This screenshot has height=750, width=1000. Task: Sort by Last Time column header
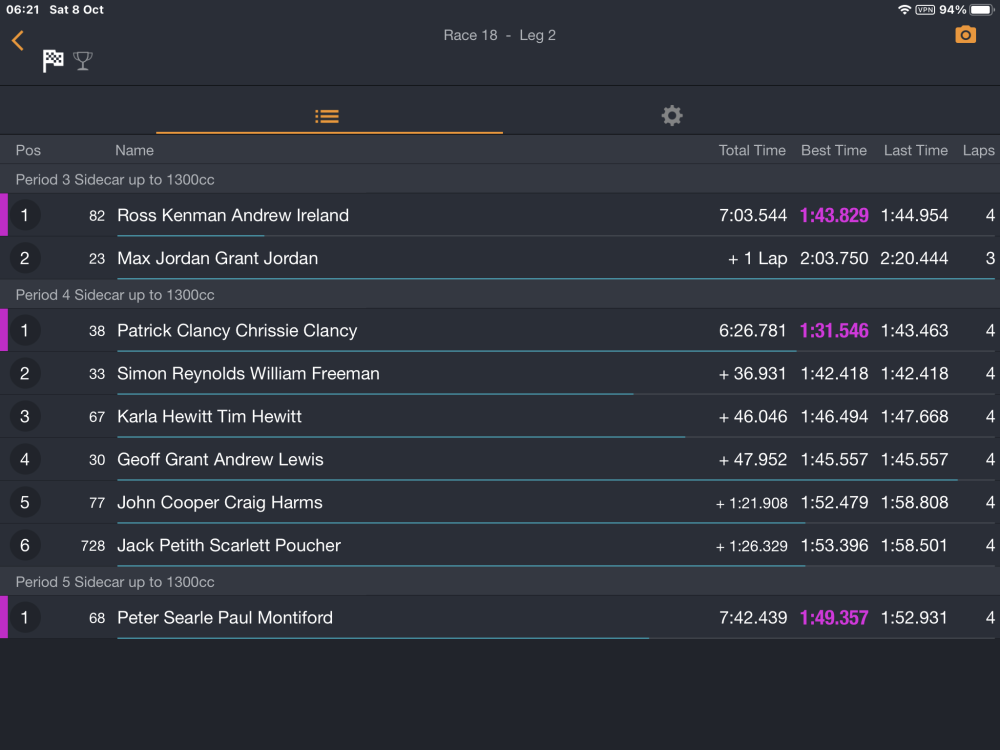915,151
